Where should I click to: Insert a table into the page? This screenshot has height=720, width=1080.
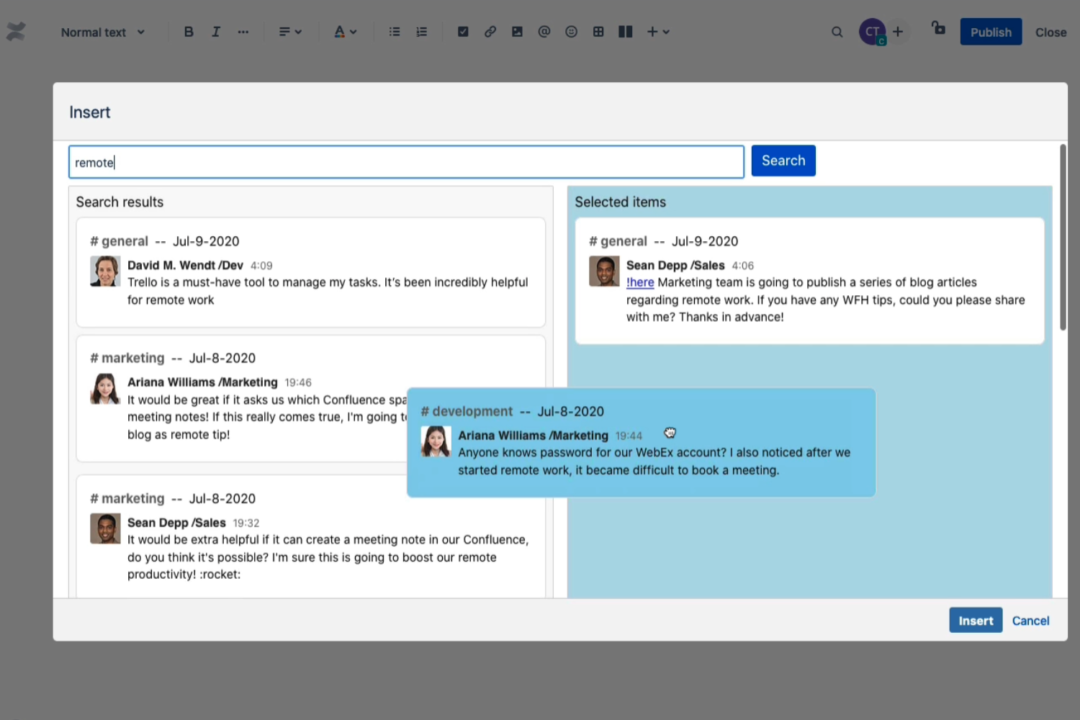coord(598,31)
